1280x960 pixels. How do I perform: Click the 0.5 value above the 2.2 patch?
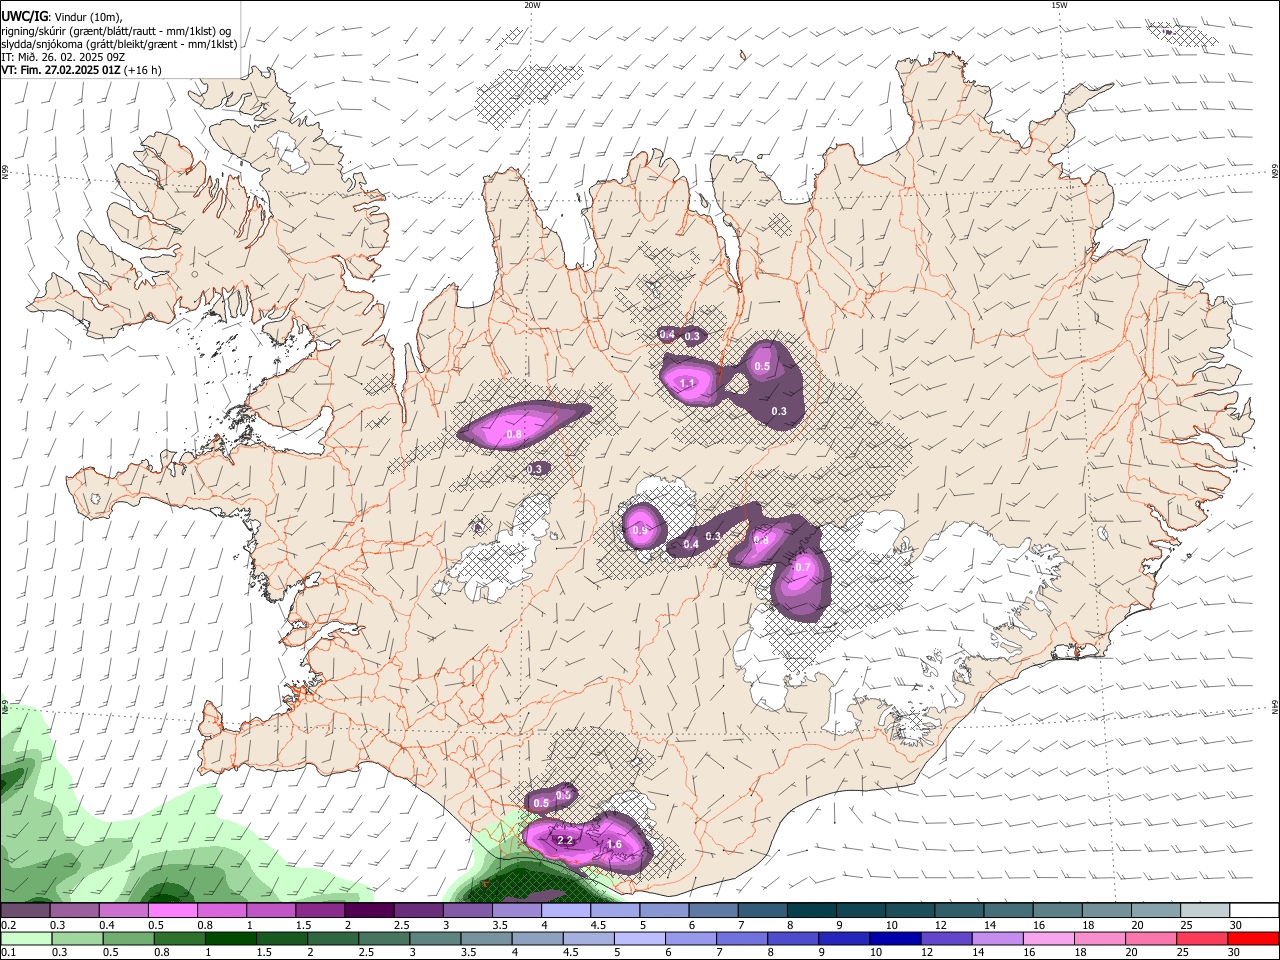pyautogui.click(x=541, y=803)
